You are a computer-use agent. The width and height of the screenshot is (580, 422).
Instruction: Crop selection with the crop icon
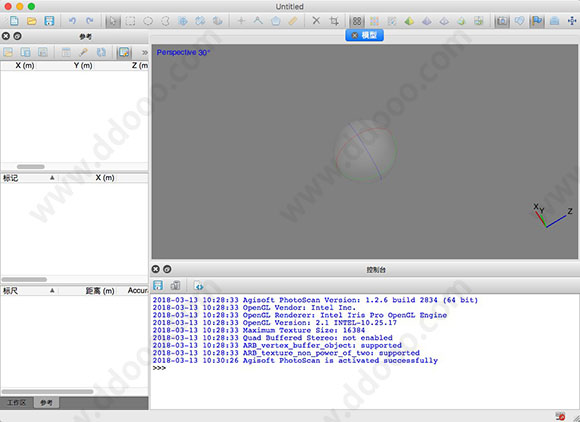click(334, 21)
